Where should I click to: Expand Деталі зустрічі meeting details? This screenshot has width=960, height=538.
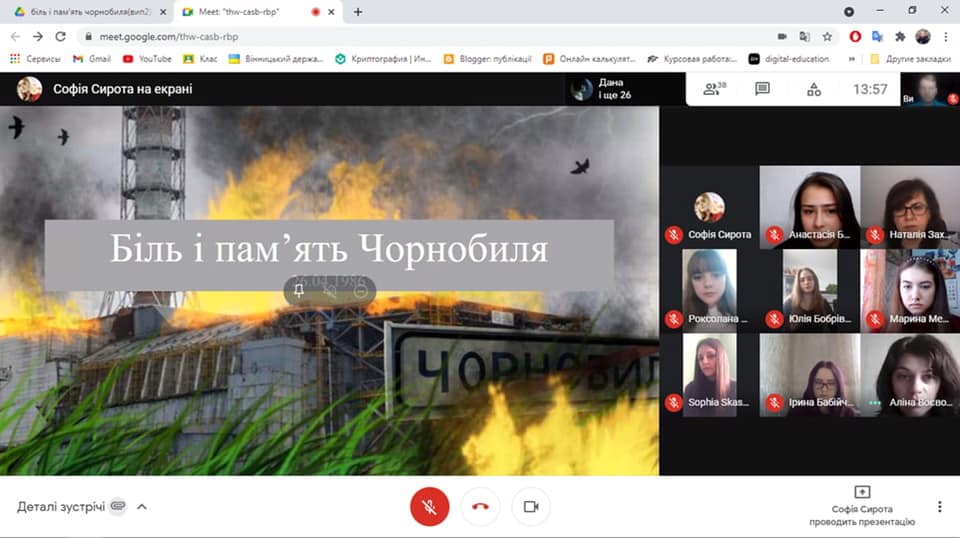click(x=141, y=507)
